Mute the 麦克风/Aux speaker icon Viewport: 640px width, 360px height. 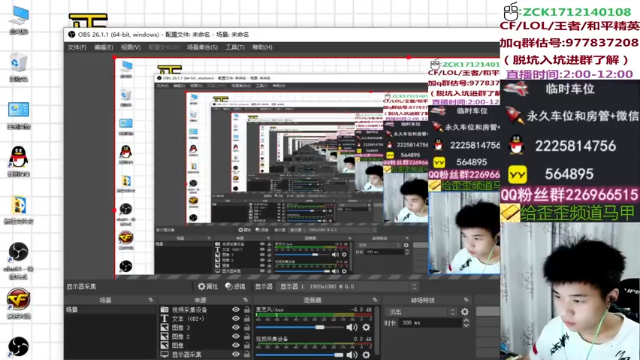[351, 327]
